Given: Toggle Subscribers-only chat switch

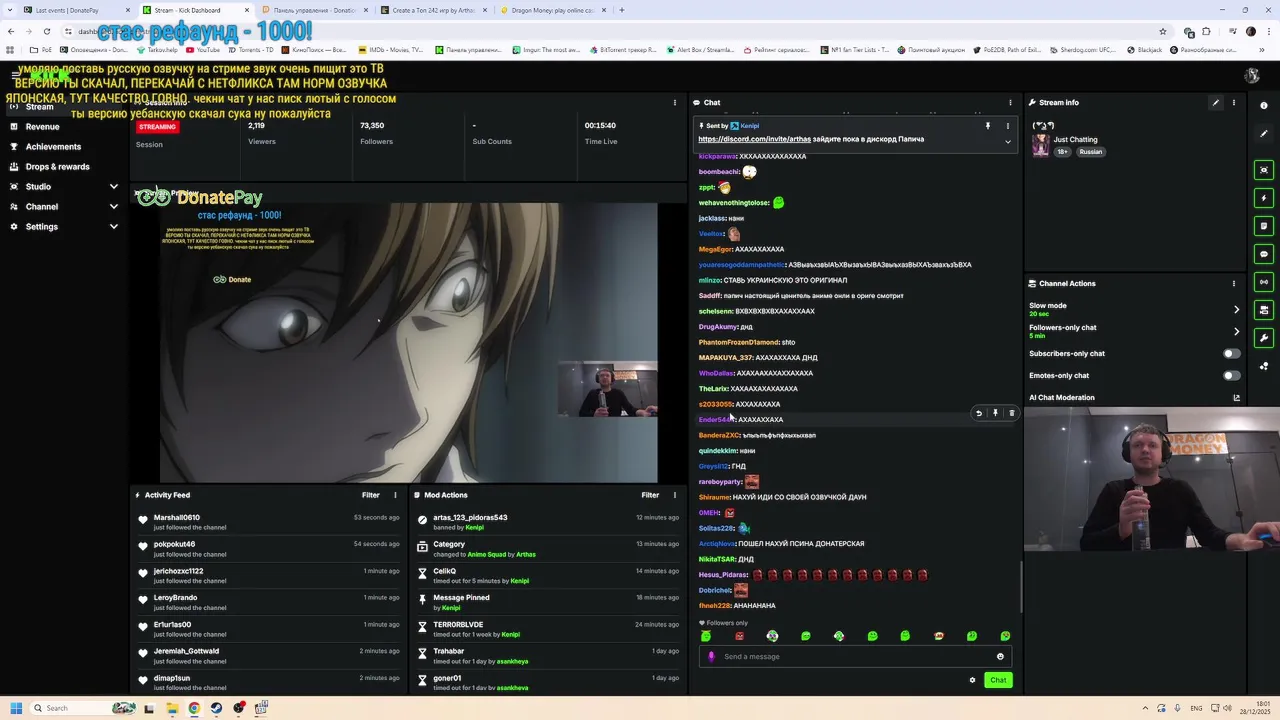Looking at the screenshot, I should point(1231,354).
